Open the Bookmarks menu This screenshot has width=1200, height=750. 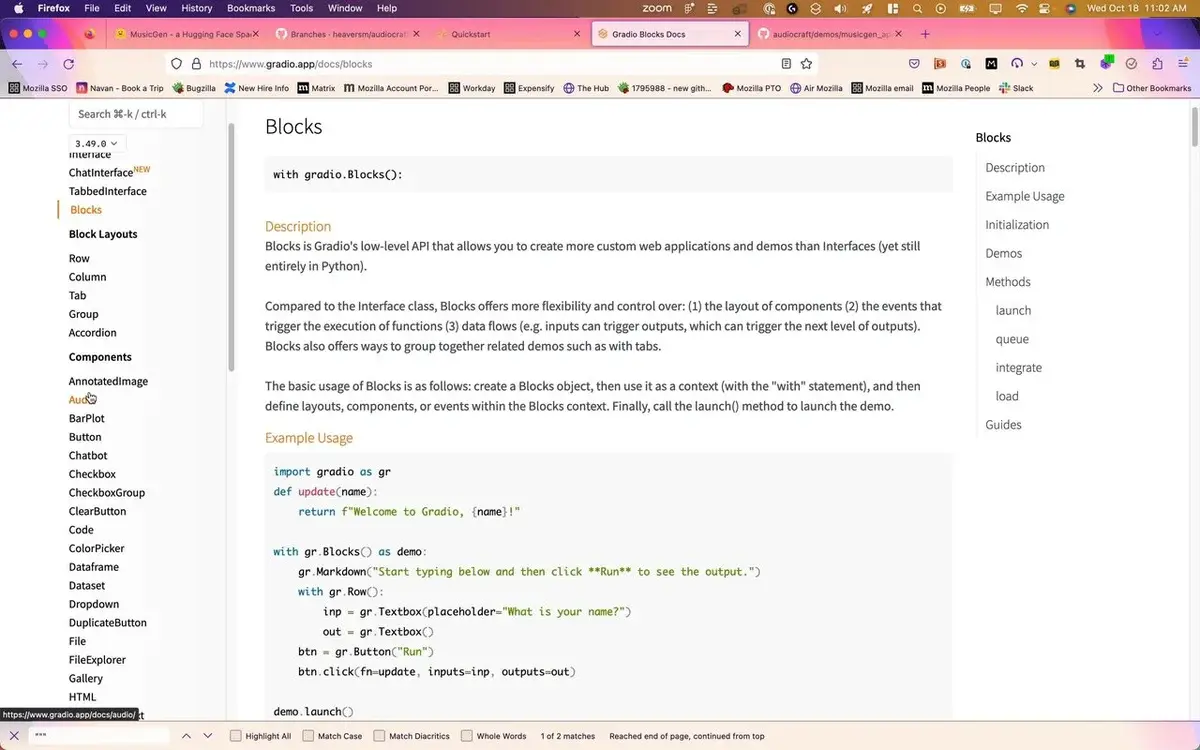[x=251, y=8]
